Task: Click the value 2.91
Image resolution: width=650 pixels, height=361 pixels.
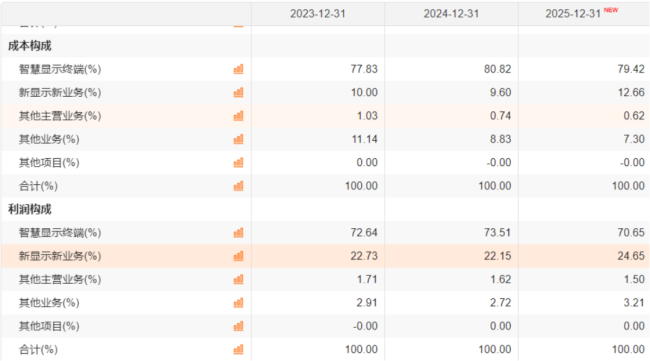Action: click(x=367, y=303)
